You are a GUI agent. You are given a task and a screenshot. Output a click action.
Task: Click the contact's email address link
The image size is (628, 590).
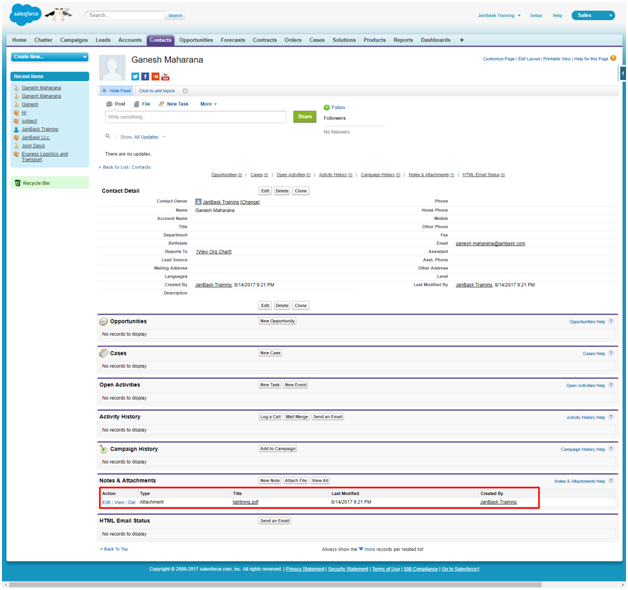pyautogui.click(x=490, y=244)
